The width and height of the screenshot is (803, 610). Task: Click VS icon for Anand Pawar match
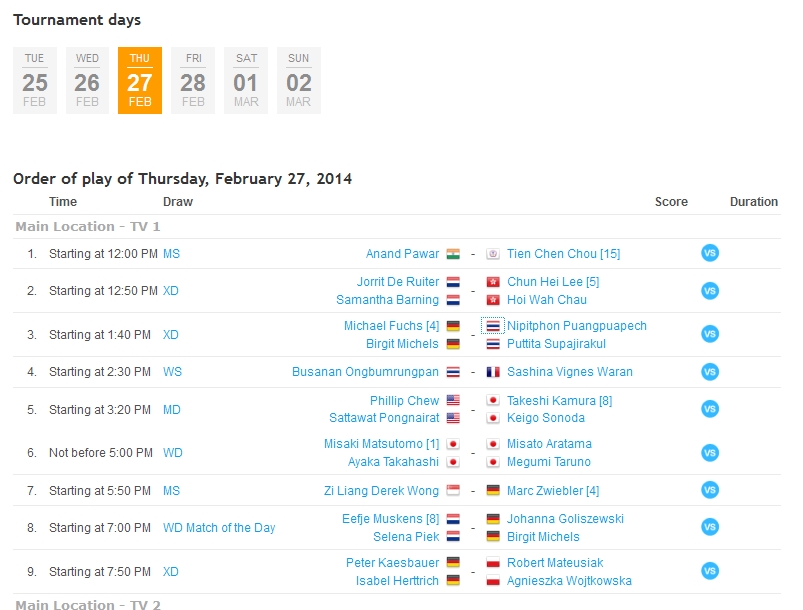[x=710, y=254]
